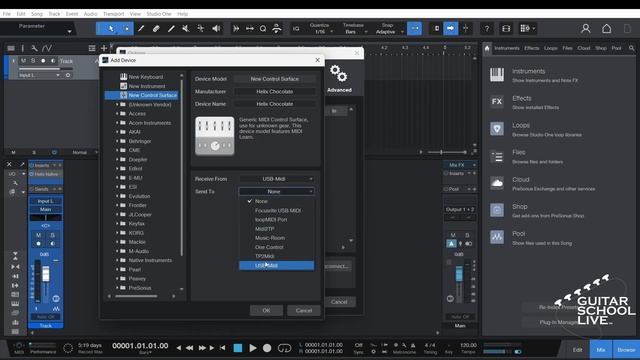The image size is (640, 360).
Task: Click the Instruments piano icon in browser
Action: 497,75
